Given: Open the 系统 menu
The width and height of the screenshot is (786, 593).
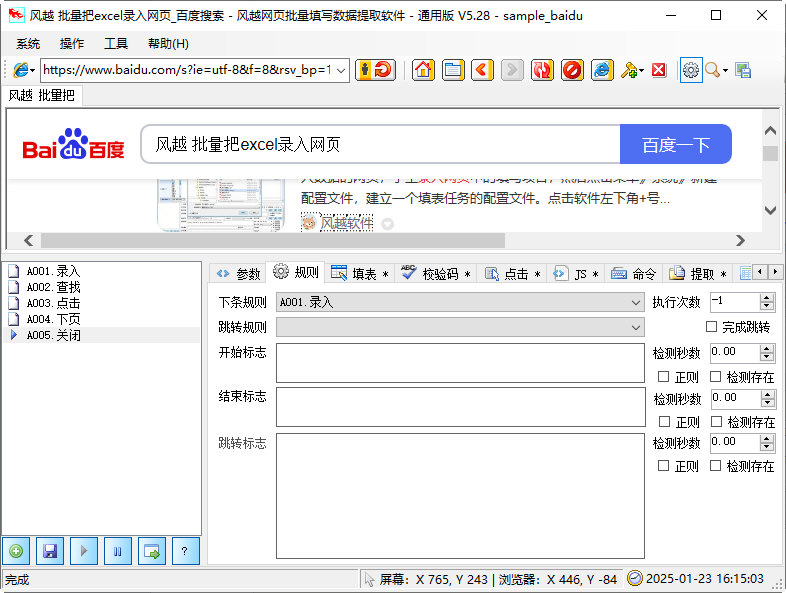Looking at the screenshot, I should [28, 44].
